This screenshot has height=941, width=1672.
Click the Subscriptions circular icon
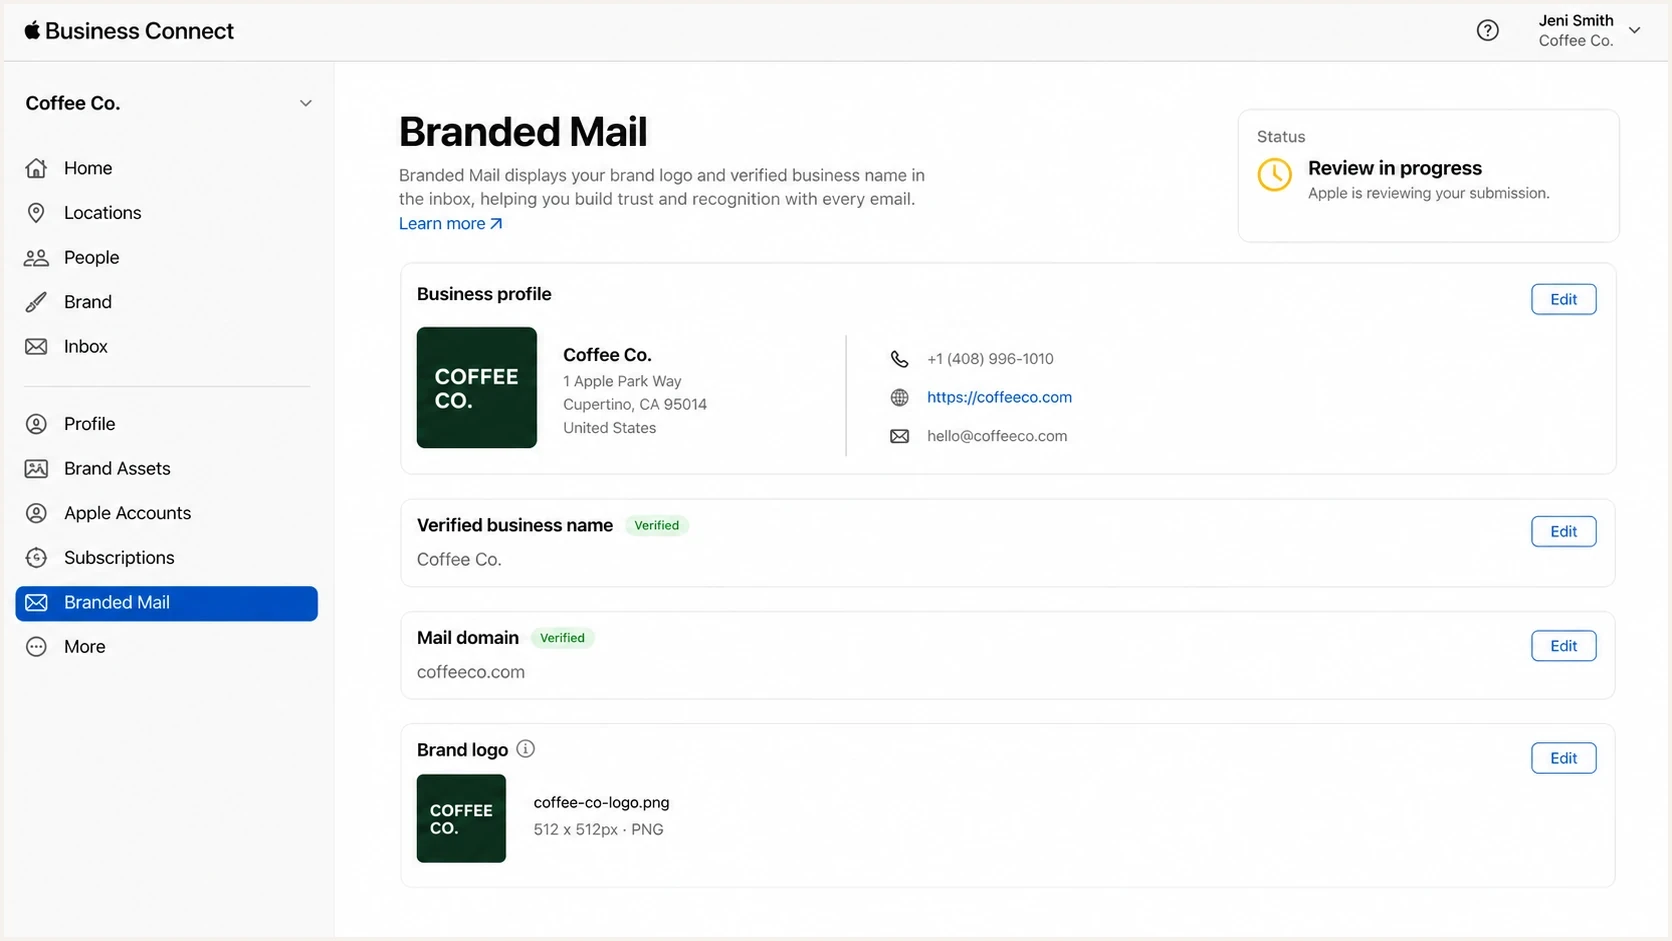(x=36, y=558)
